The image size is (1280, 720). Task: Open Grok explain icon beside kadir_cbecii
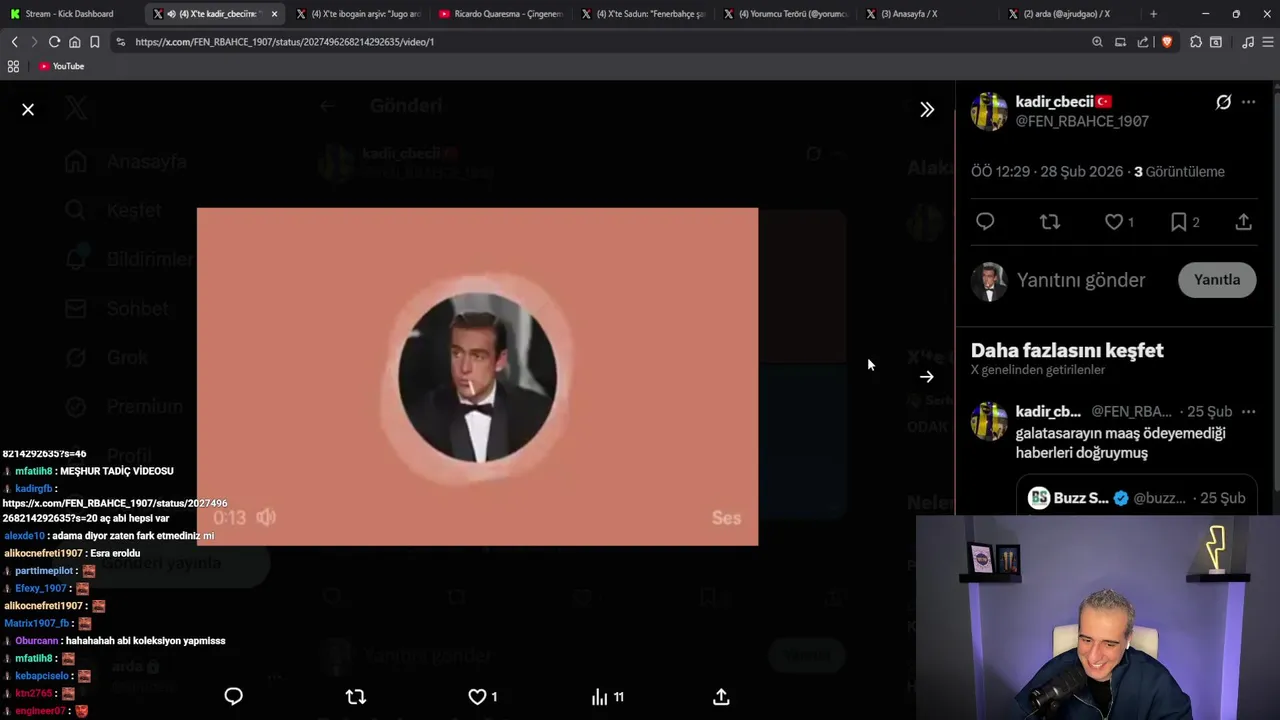pyautogui.click(x=1223, y=102)
